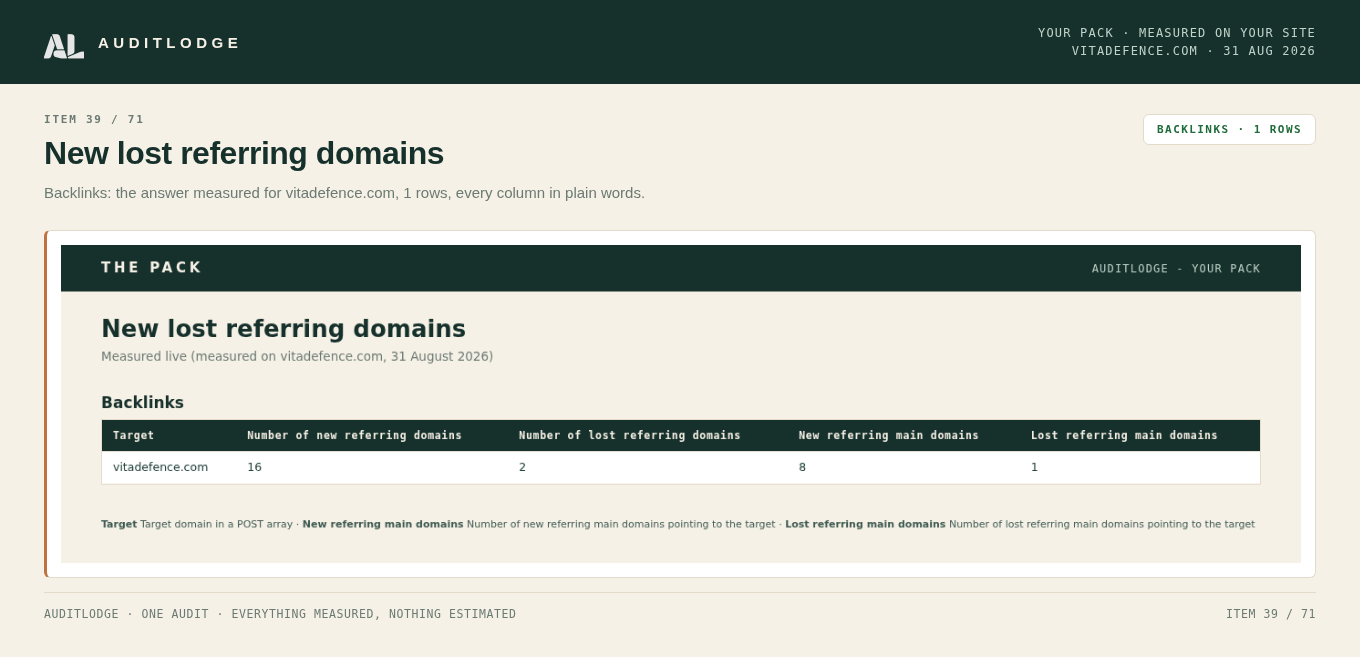Click Number of lost referring domains column header
Image resolution: width=1360 pixels, height=657 pixels.
point(630,435)
